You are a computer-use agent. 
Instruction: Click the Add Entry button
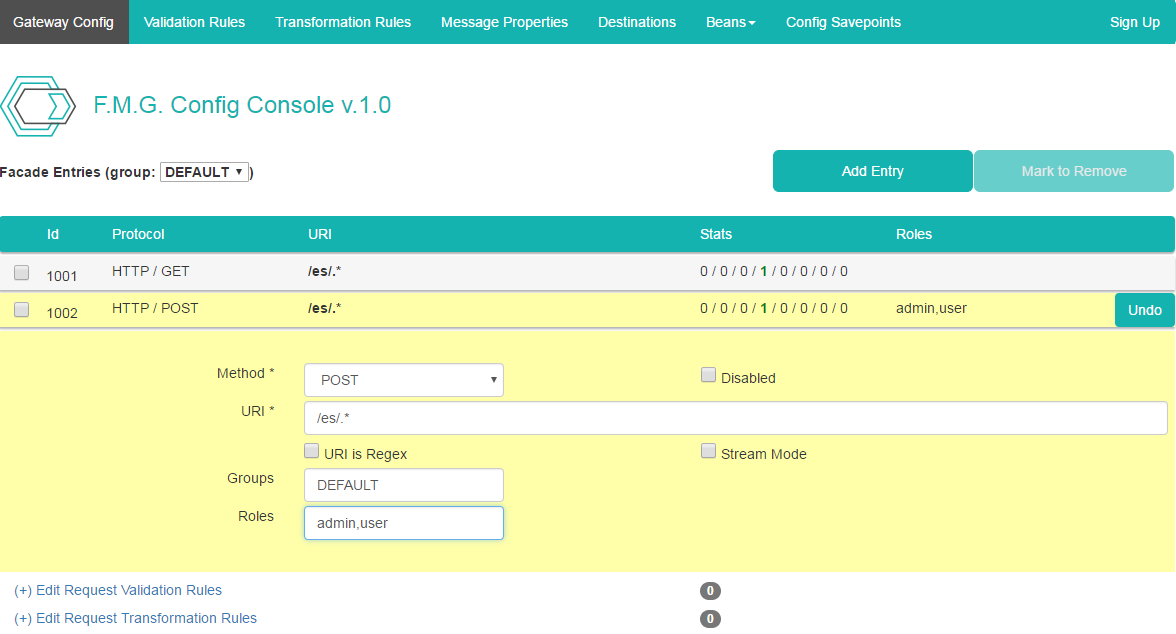(x=872, y=171)
